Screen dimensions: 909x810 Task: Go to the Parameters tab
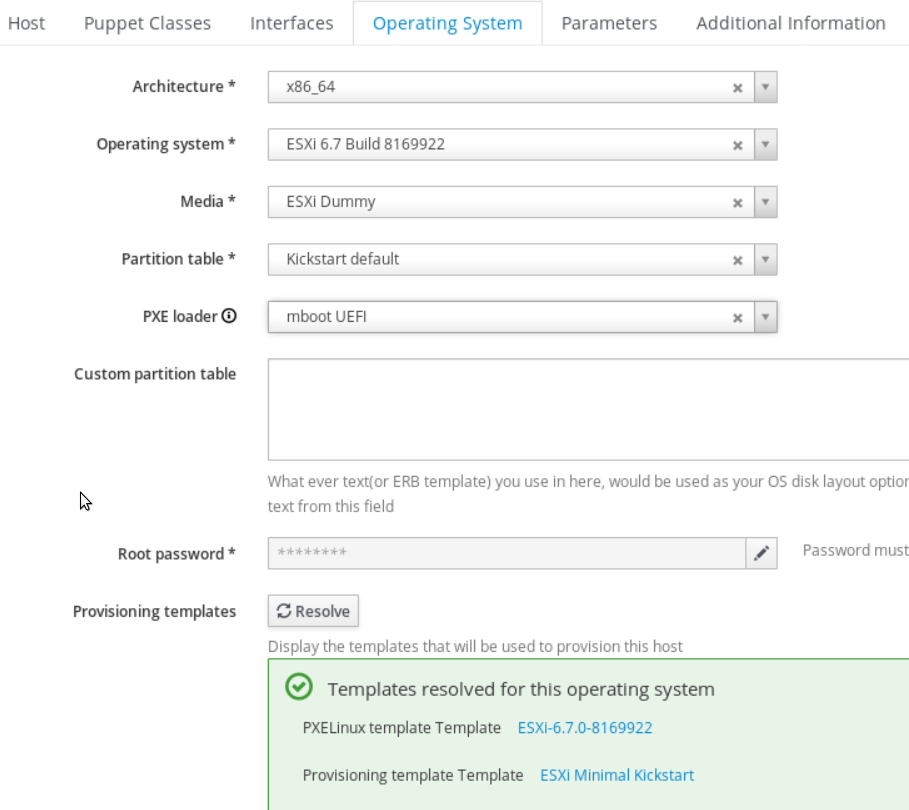pos(609,23)
